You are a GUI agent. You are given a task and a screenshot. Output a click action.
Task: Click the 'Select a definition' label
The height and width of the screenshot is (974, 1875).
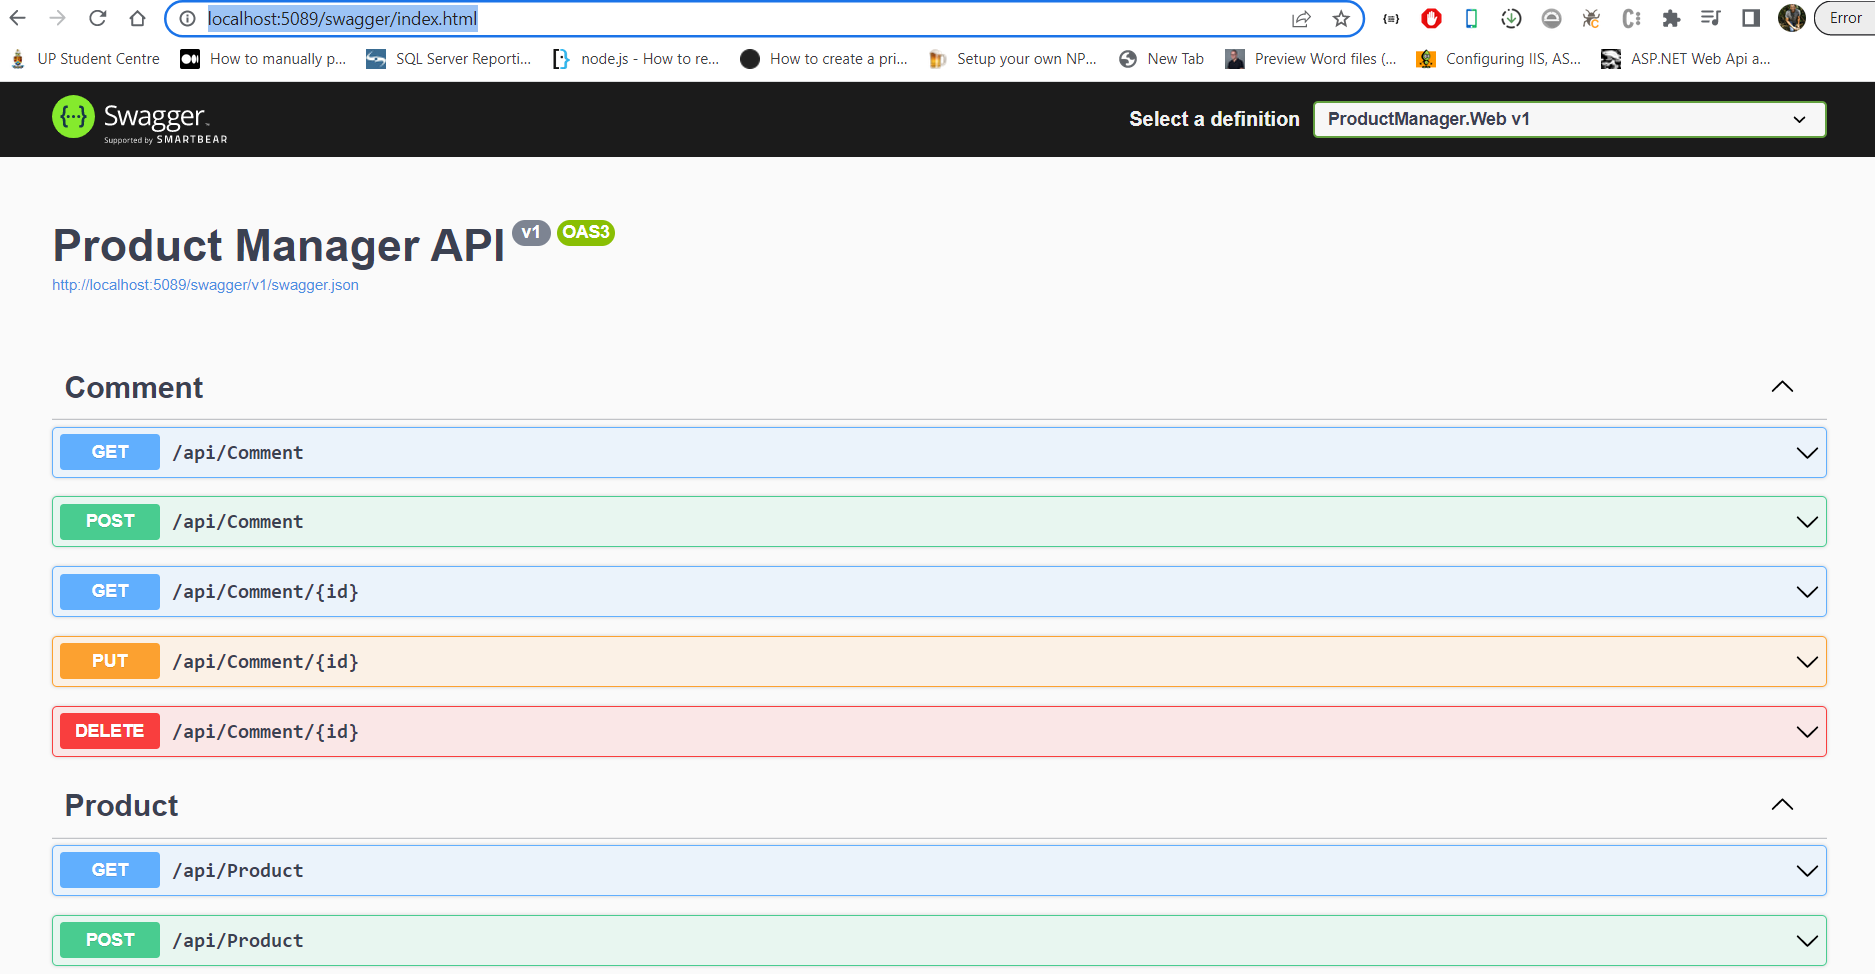[x=1214, y=119]
